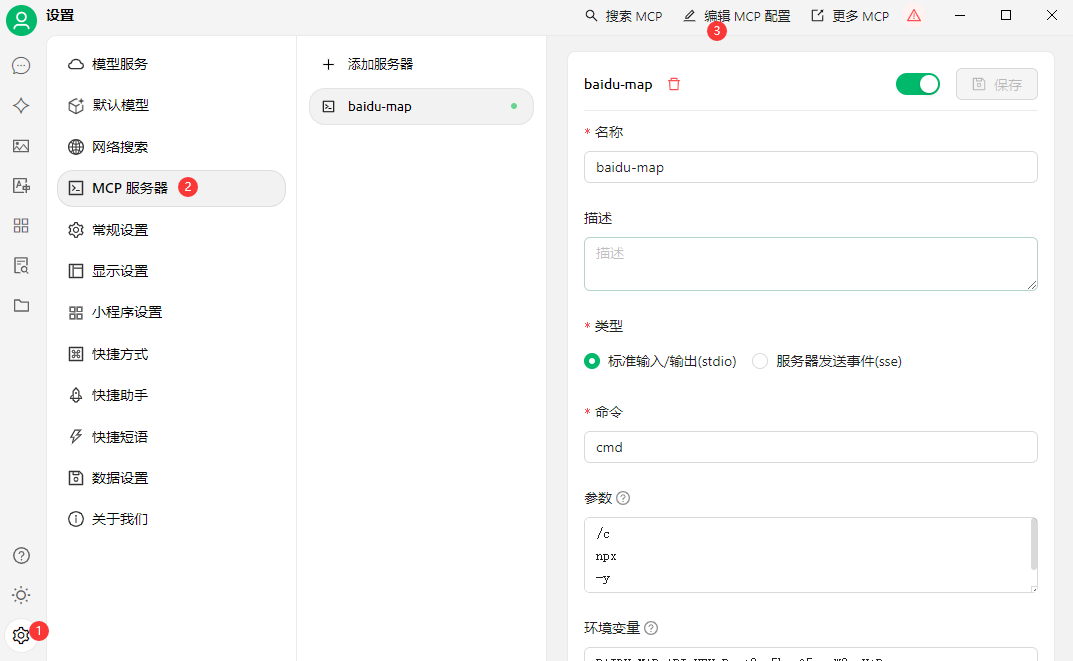Open 小程序设置 settings section
The height and width of the screenshot is (661, 1073).
click(171, 313)
